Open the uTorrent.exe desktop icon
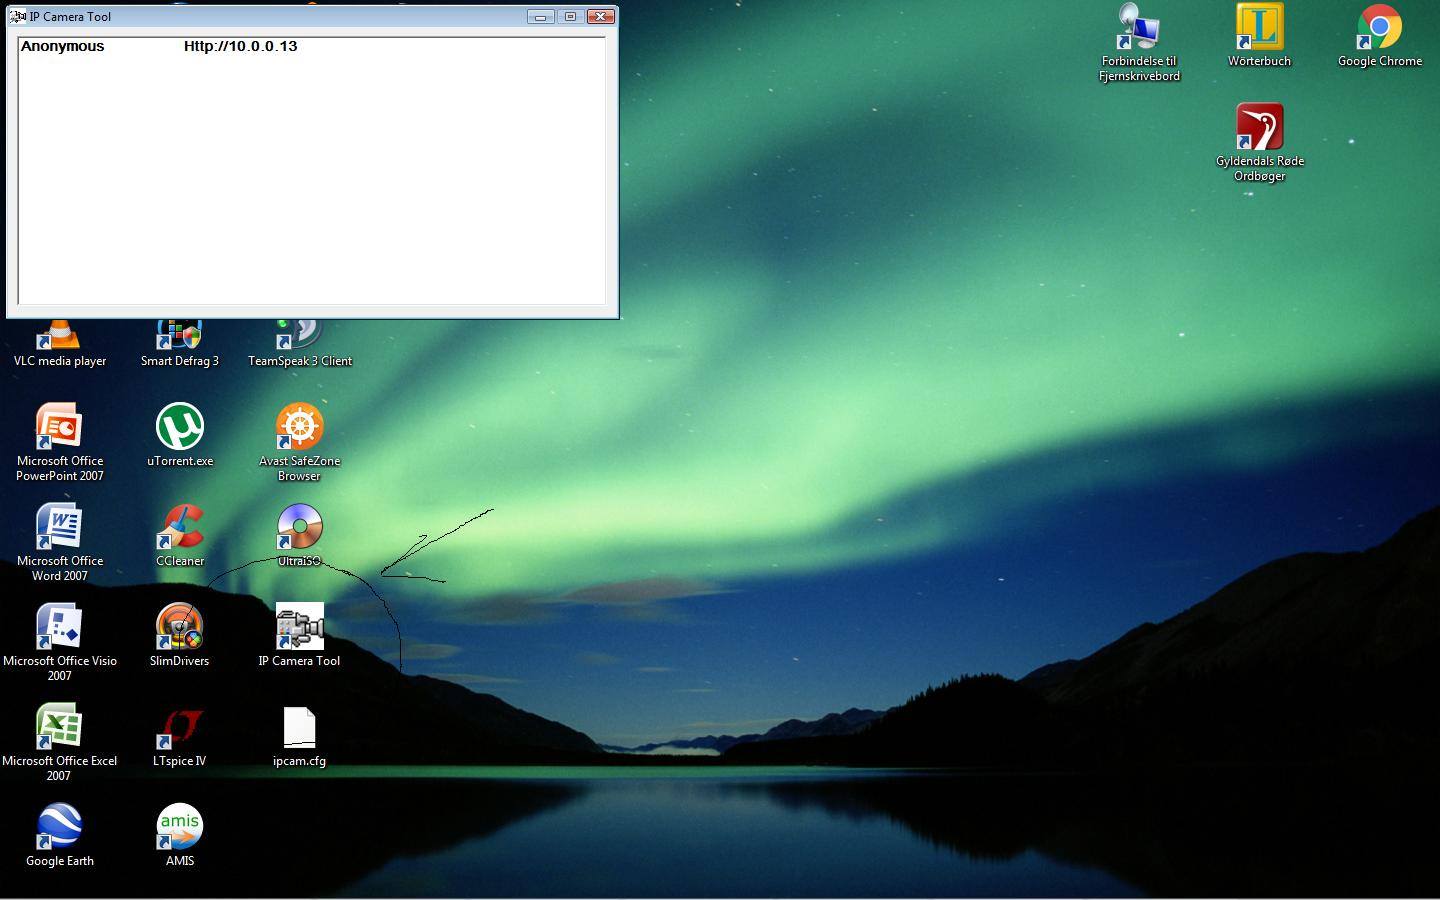This screenshot has height=900, width=1440. click(180, 427)
